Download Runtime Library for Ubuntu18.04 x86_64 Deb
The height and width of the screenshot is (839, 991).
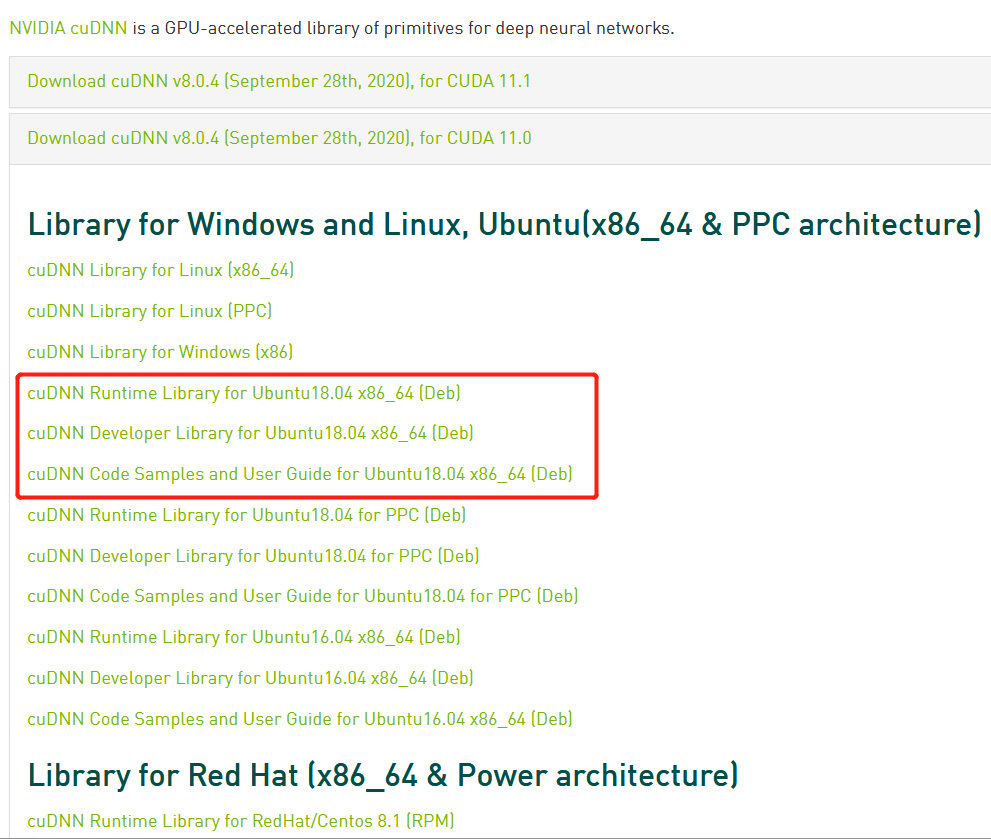click(244, 393)
